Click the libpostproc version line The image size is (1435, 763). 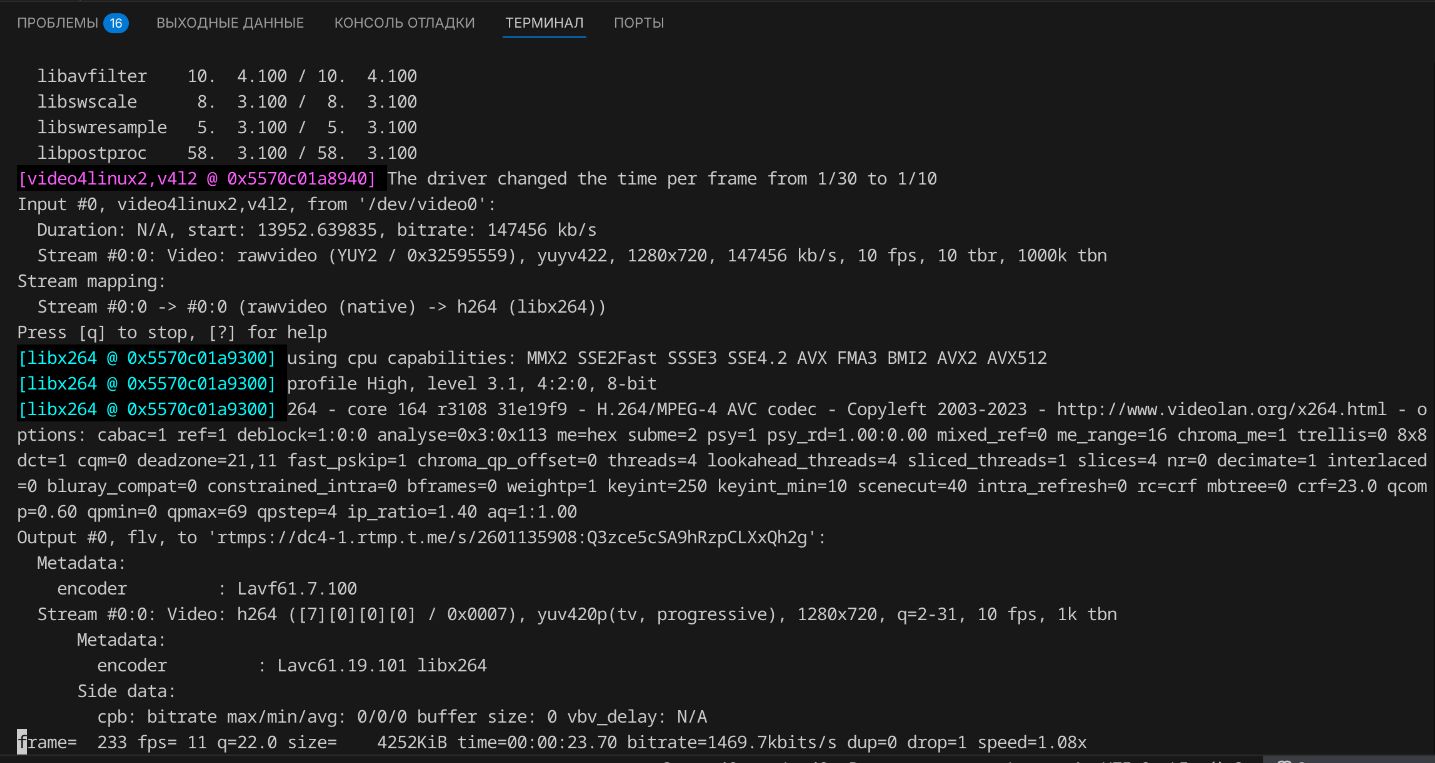click(227, 153)
